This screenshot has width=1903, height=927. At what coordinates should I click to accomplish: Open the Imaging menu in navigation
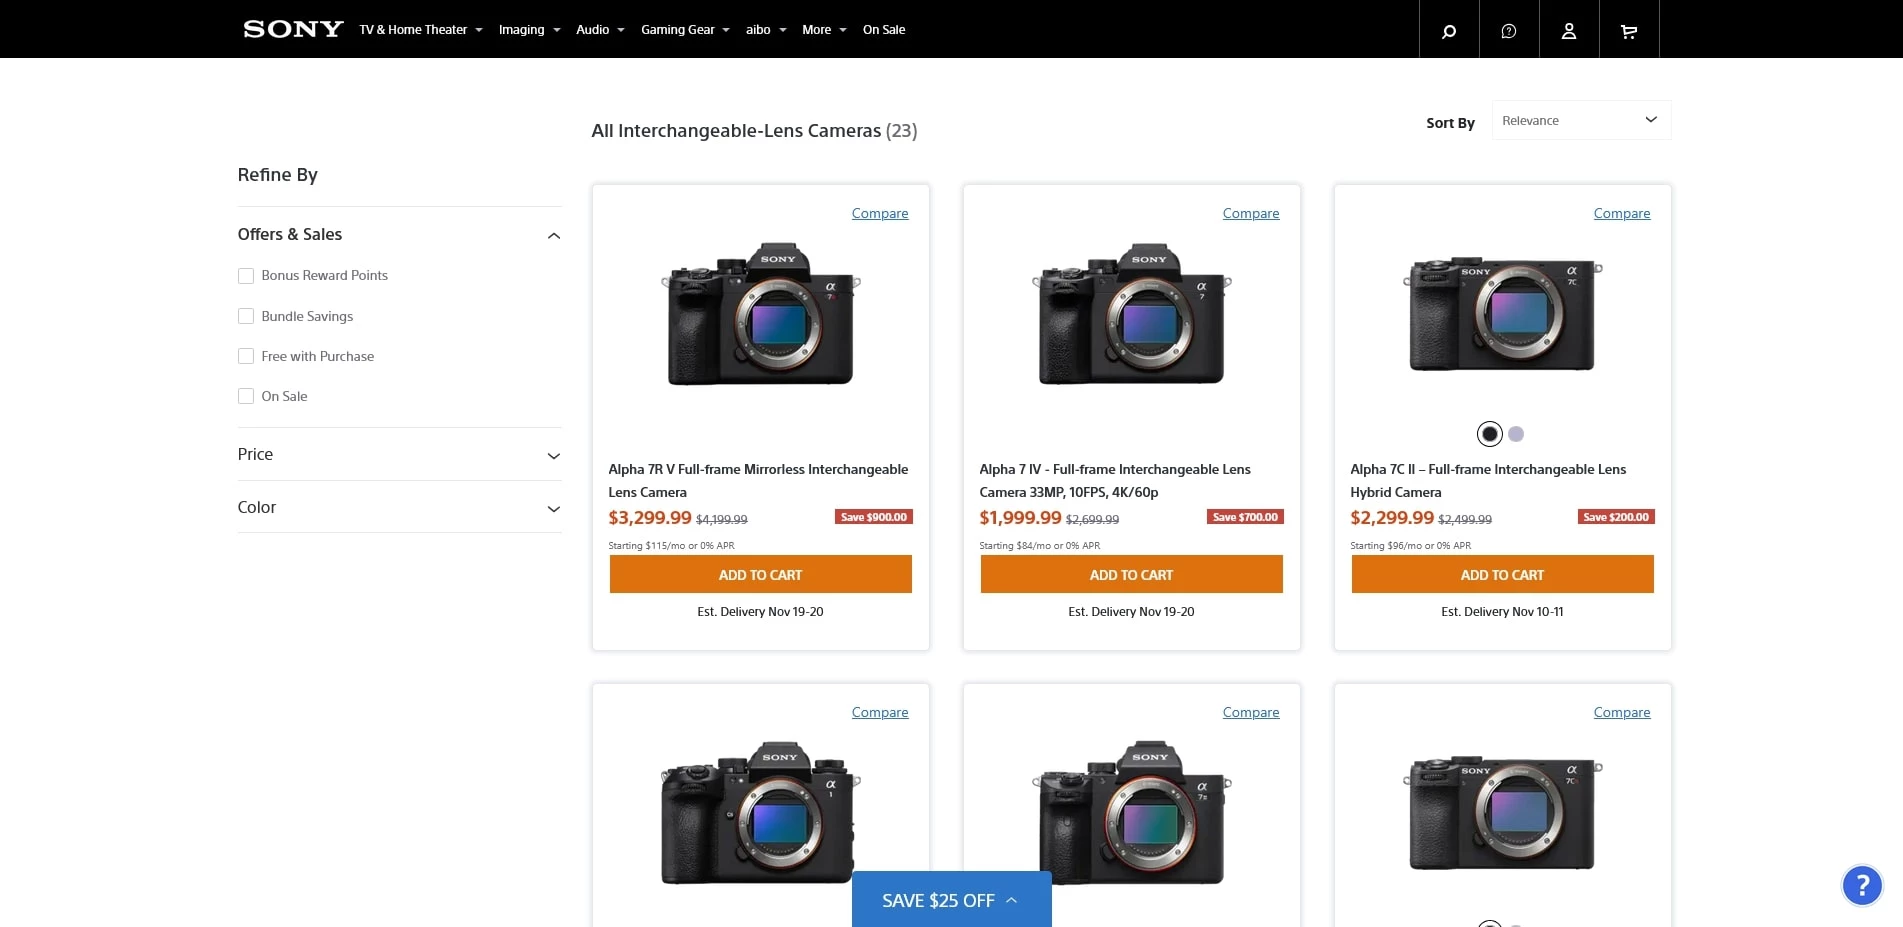coord(529,30)
